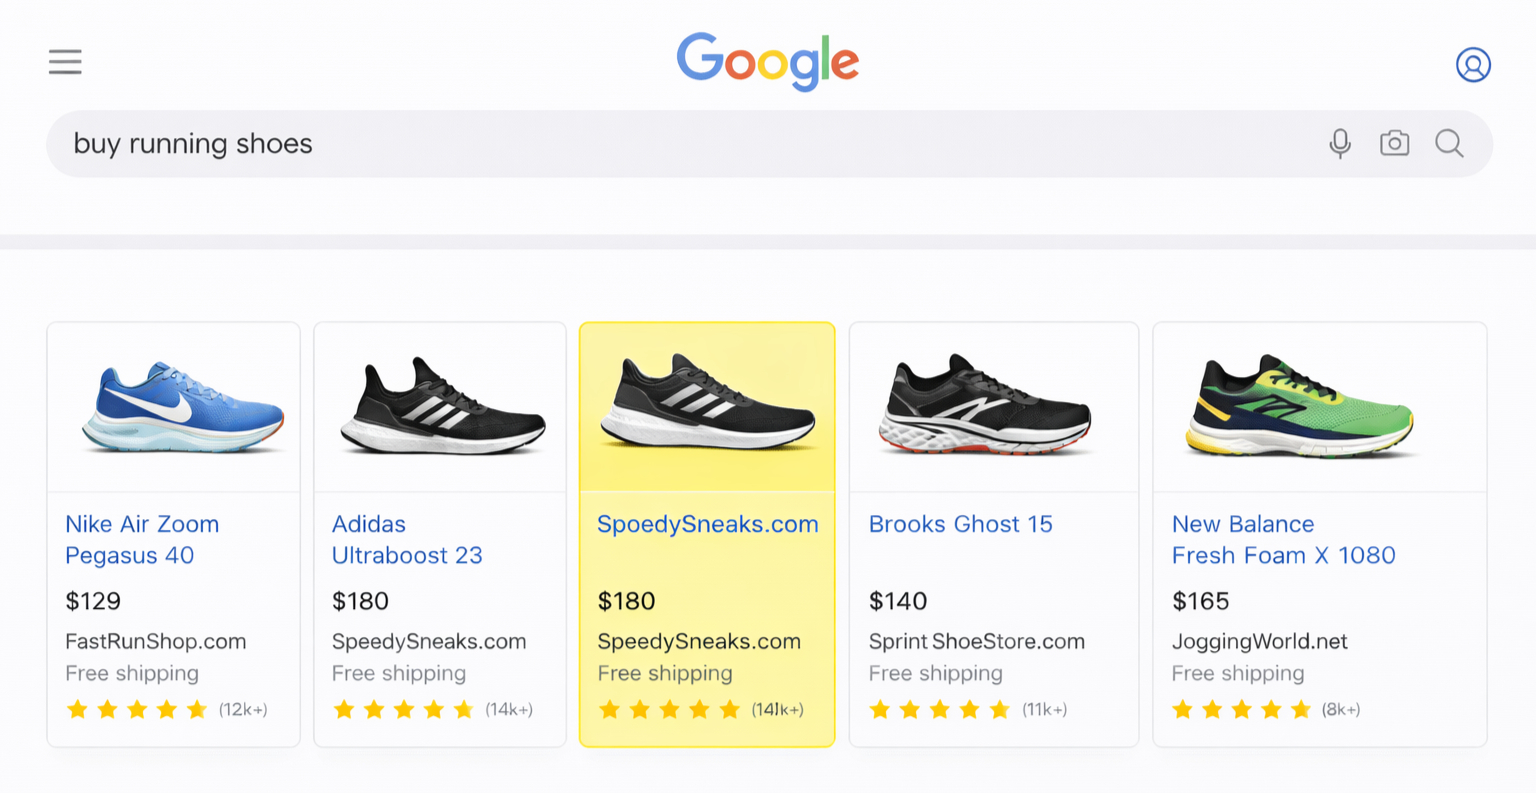Open the user account profile icon
1536x793 pixels.
[x=1473, y=64]
